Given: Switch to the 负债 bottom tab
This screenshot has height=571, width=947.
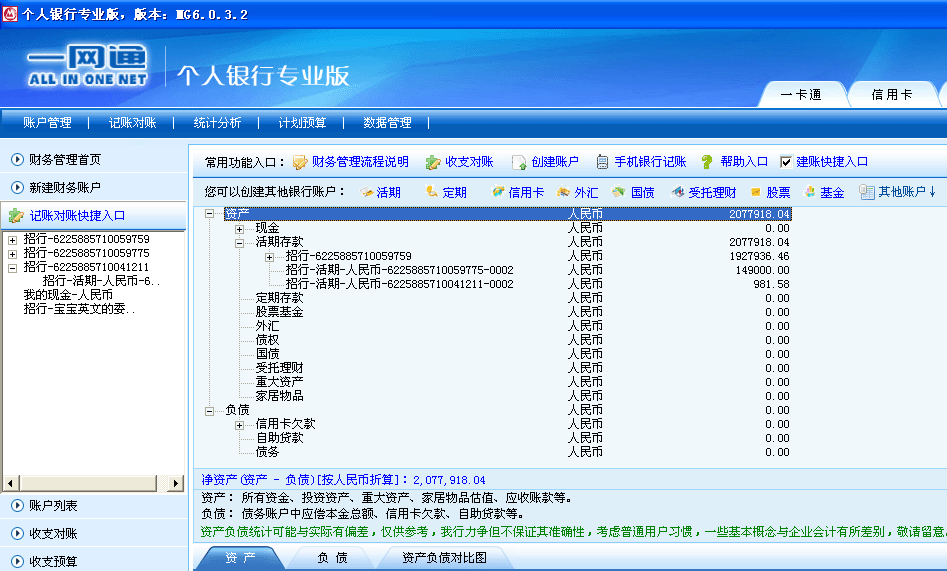Looking at the screenshot, I should tap(332, 558).
